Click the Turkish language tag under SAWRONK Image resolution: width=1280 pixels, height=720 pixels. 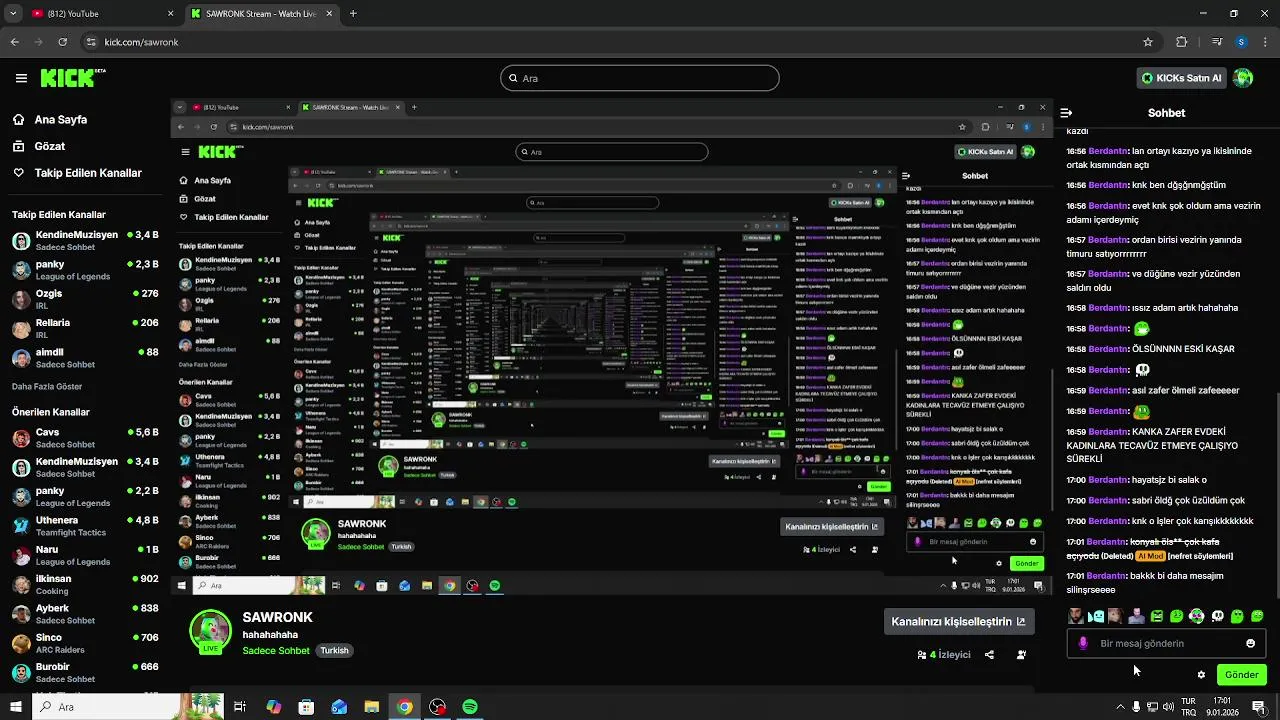pyautogui.click(x=334, y=650)
